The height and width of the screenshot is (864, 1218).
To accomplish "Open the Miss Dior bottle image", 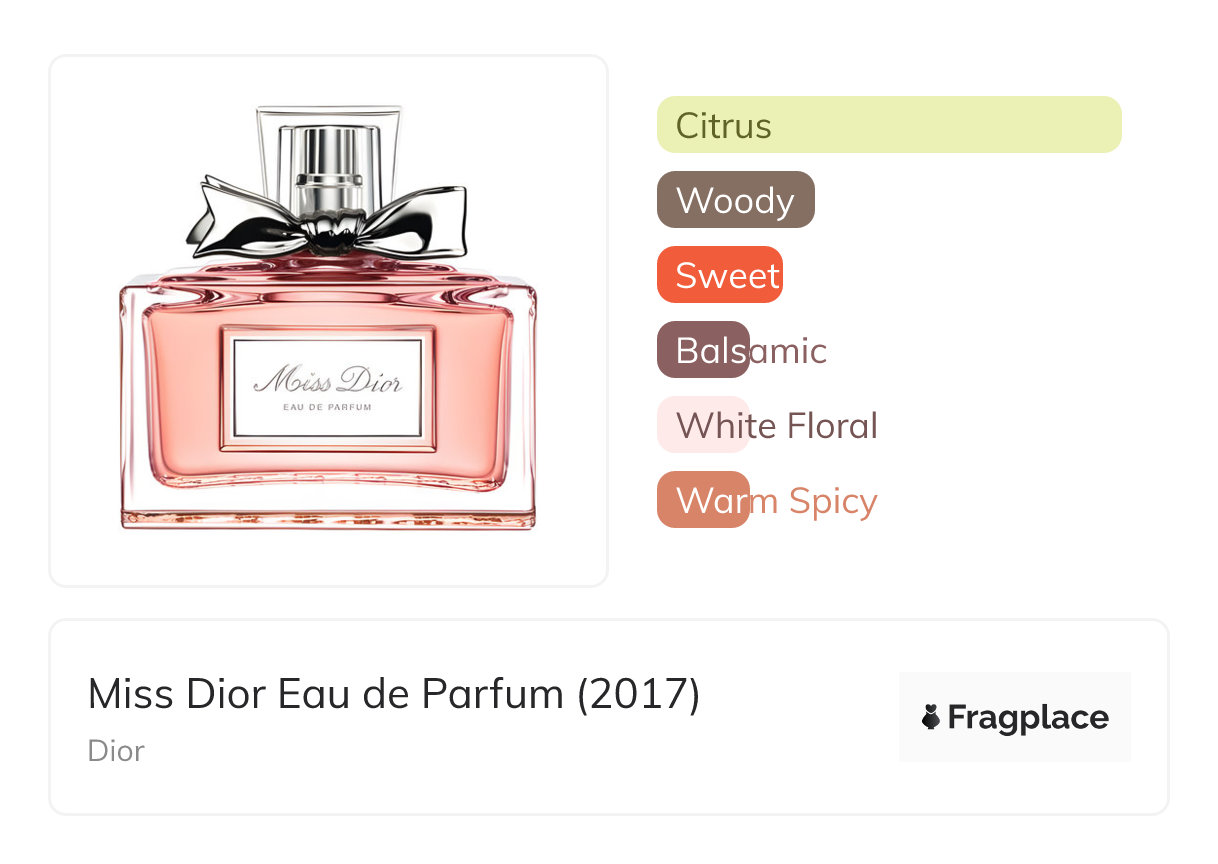I will coord(328,320).
